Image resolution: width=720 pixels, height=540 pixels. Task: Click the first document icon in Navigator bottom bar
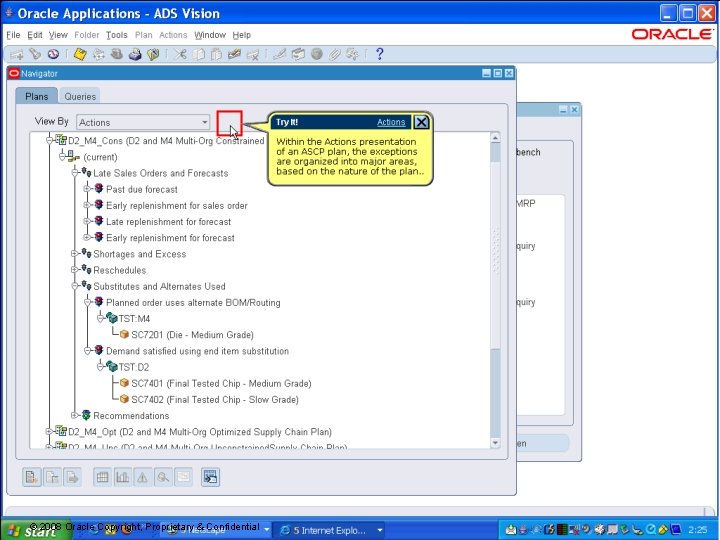point(32,478)
